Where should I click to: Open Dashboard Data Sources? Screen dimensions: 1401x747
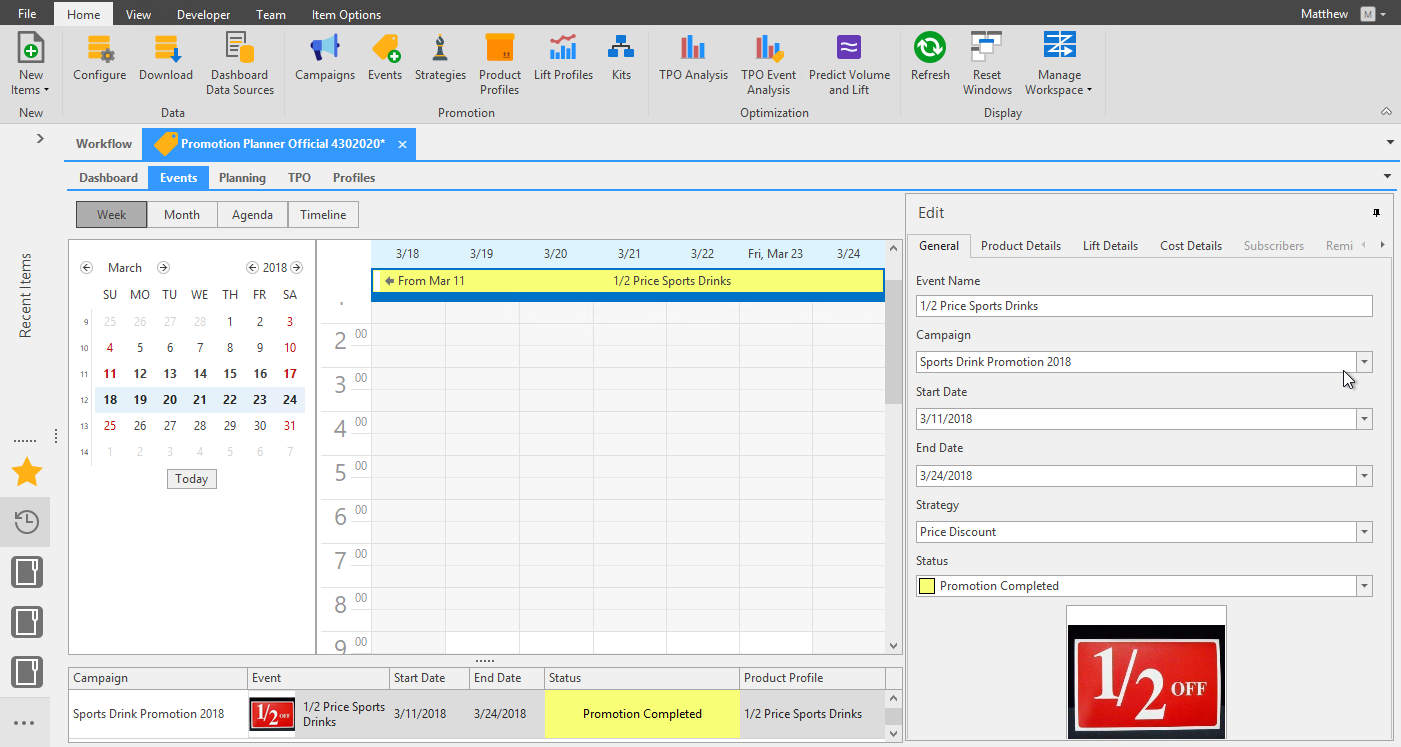(240, 64)
